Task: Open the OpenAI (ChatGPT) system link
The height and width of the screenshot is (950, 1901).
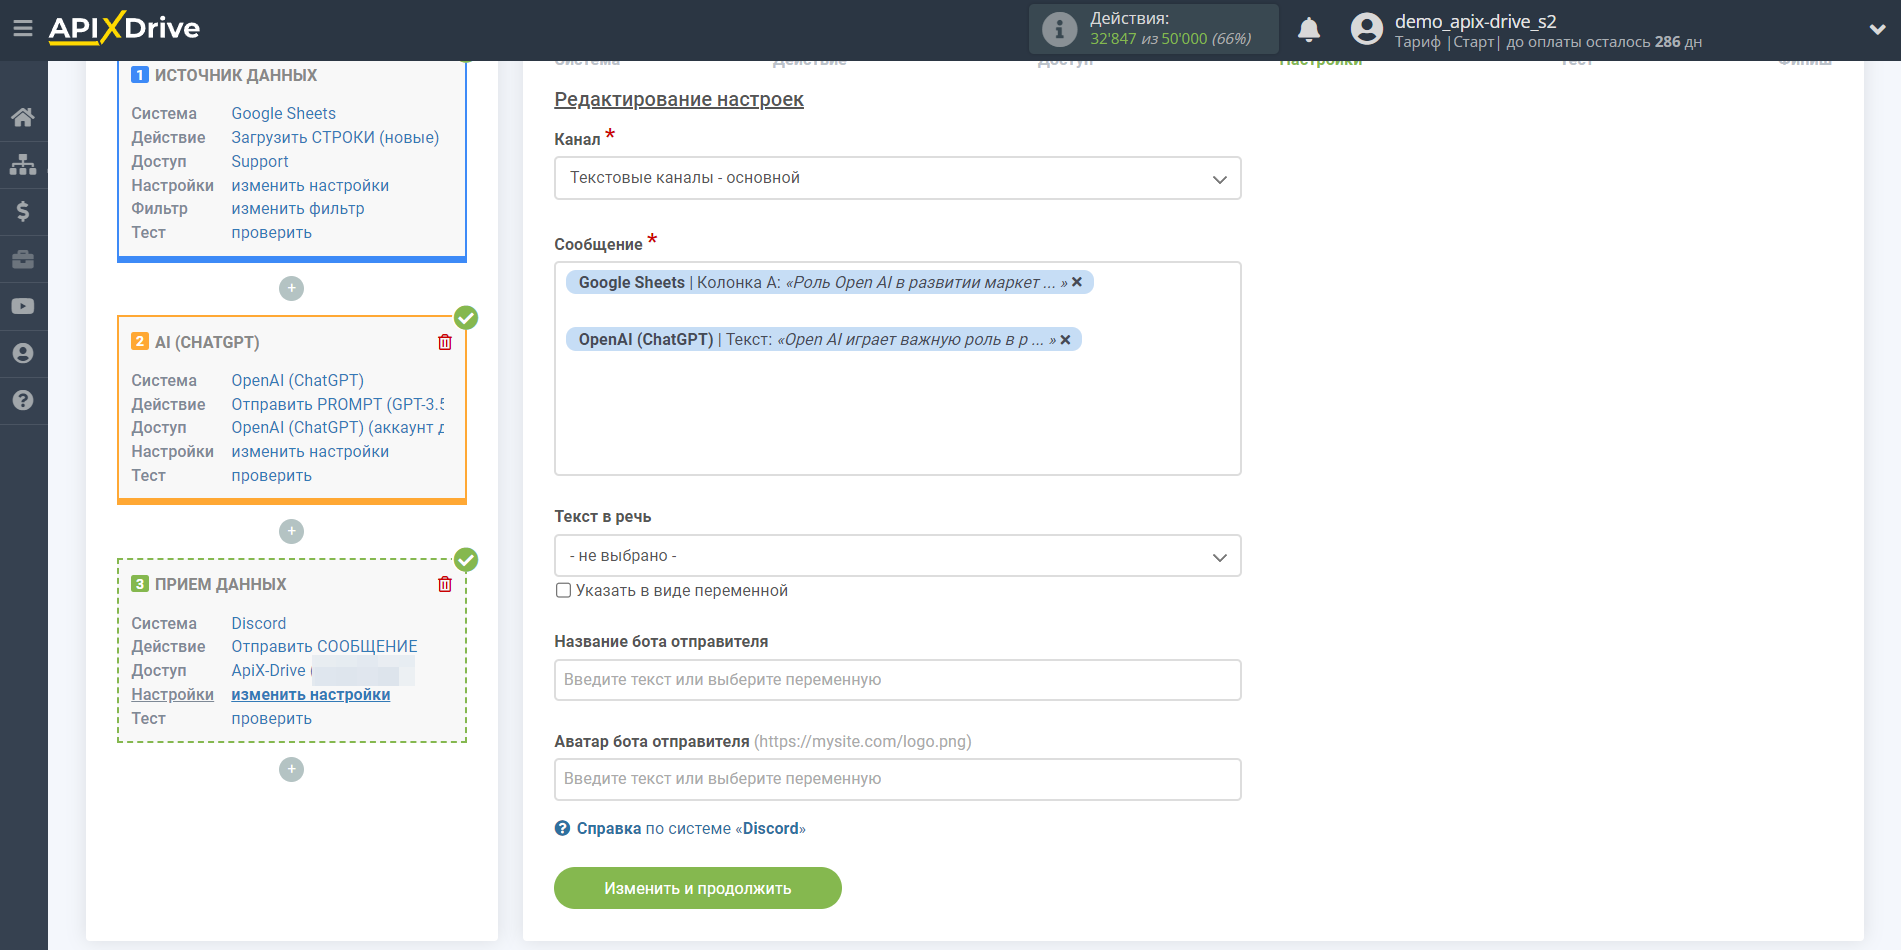Action: coord(298,380)
